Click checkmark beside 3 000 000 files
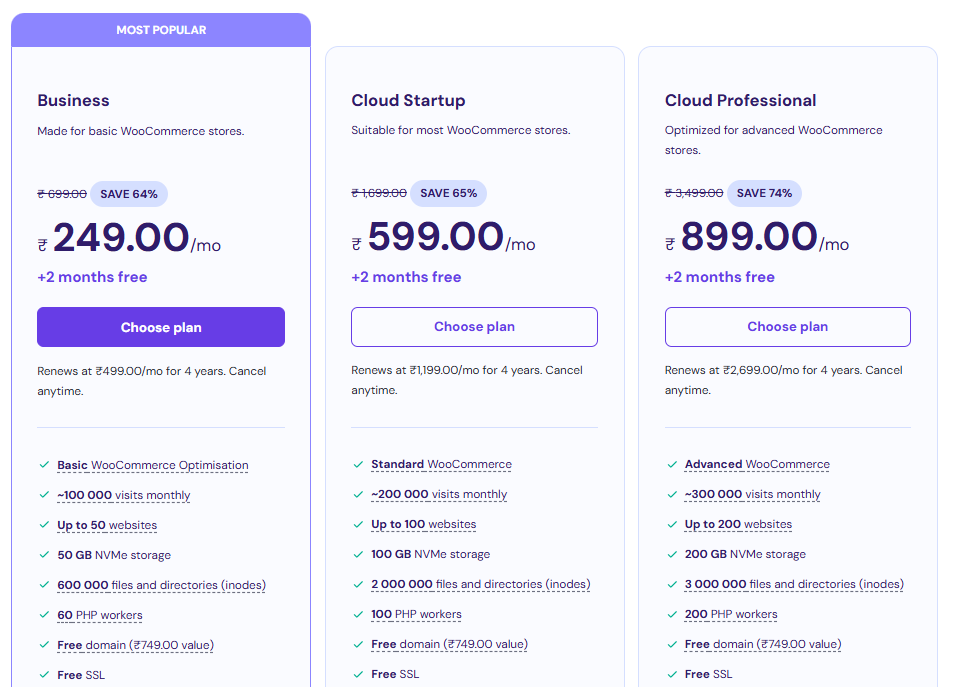 (672, 584)
